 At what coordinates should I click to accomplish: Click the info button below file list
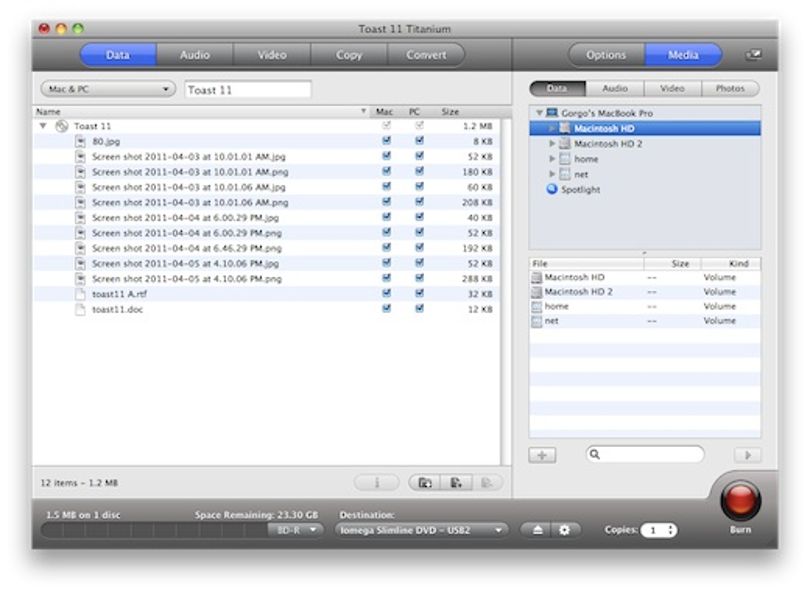[x=377, y=483]
